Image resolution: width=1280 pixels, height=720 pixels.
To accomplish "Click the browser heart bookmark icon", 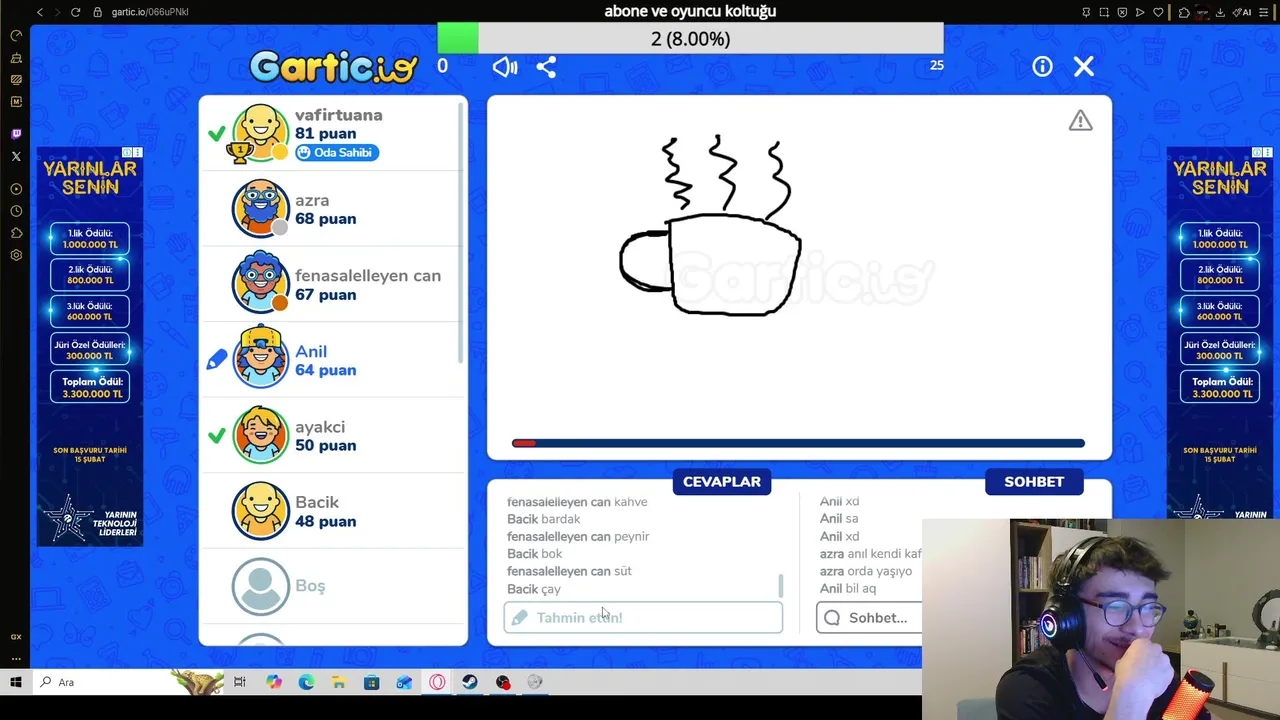I will (1159, 12).
